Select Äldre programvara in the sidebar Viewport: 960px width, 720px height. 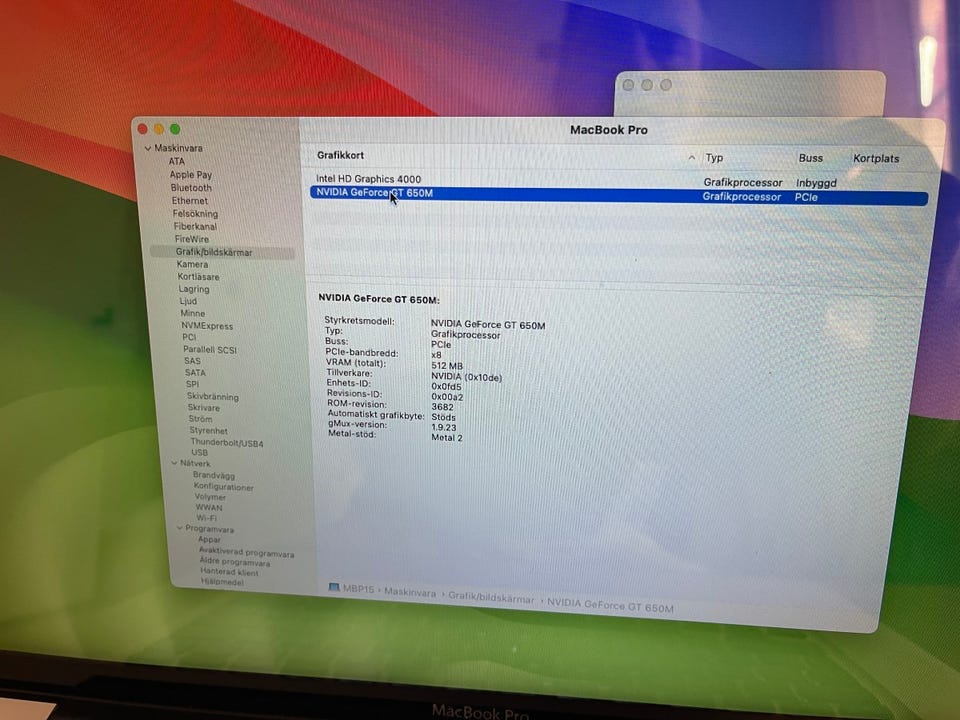[x=235, y=561]
